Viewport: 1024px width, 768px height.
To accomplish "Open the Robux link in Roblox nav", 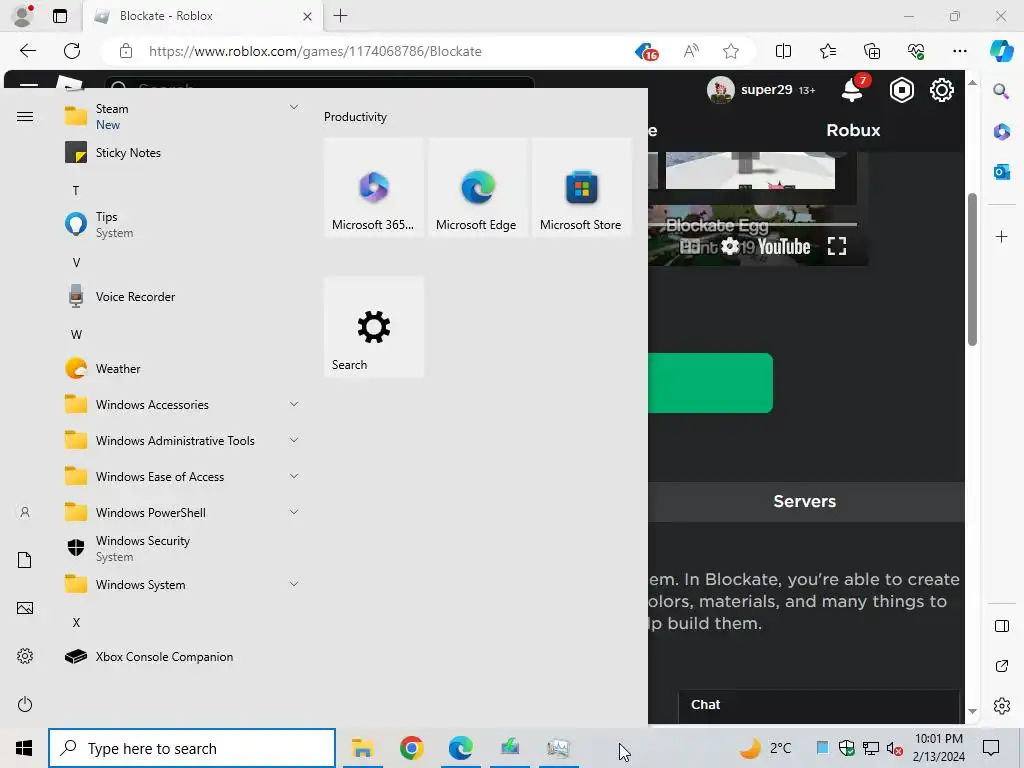I will [853, 130].
